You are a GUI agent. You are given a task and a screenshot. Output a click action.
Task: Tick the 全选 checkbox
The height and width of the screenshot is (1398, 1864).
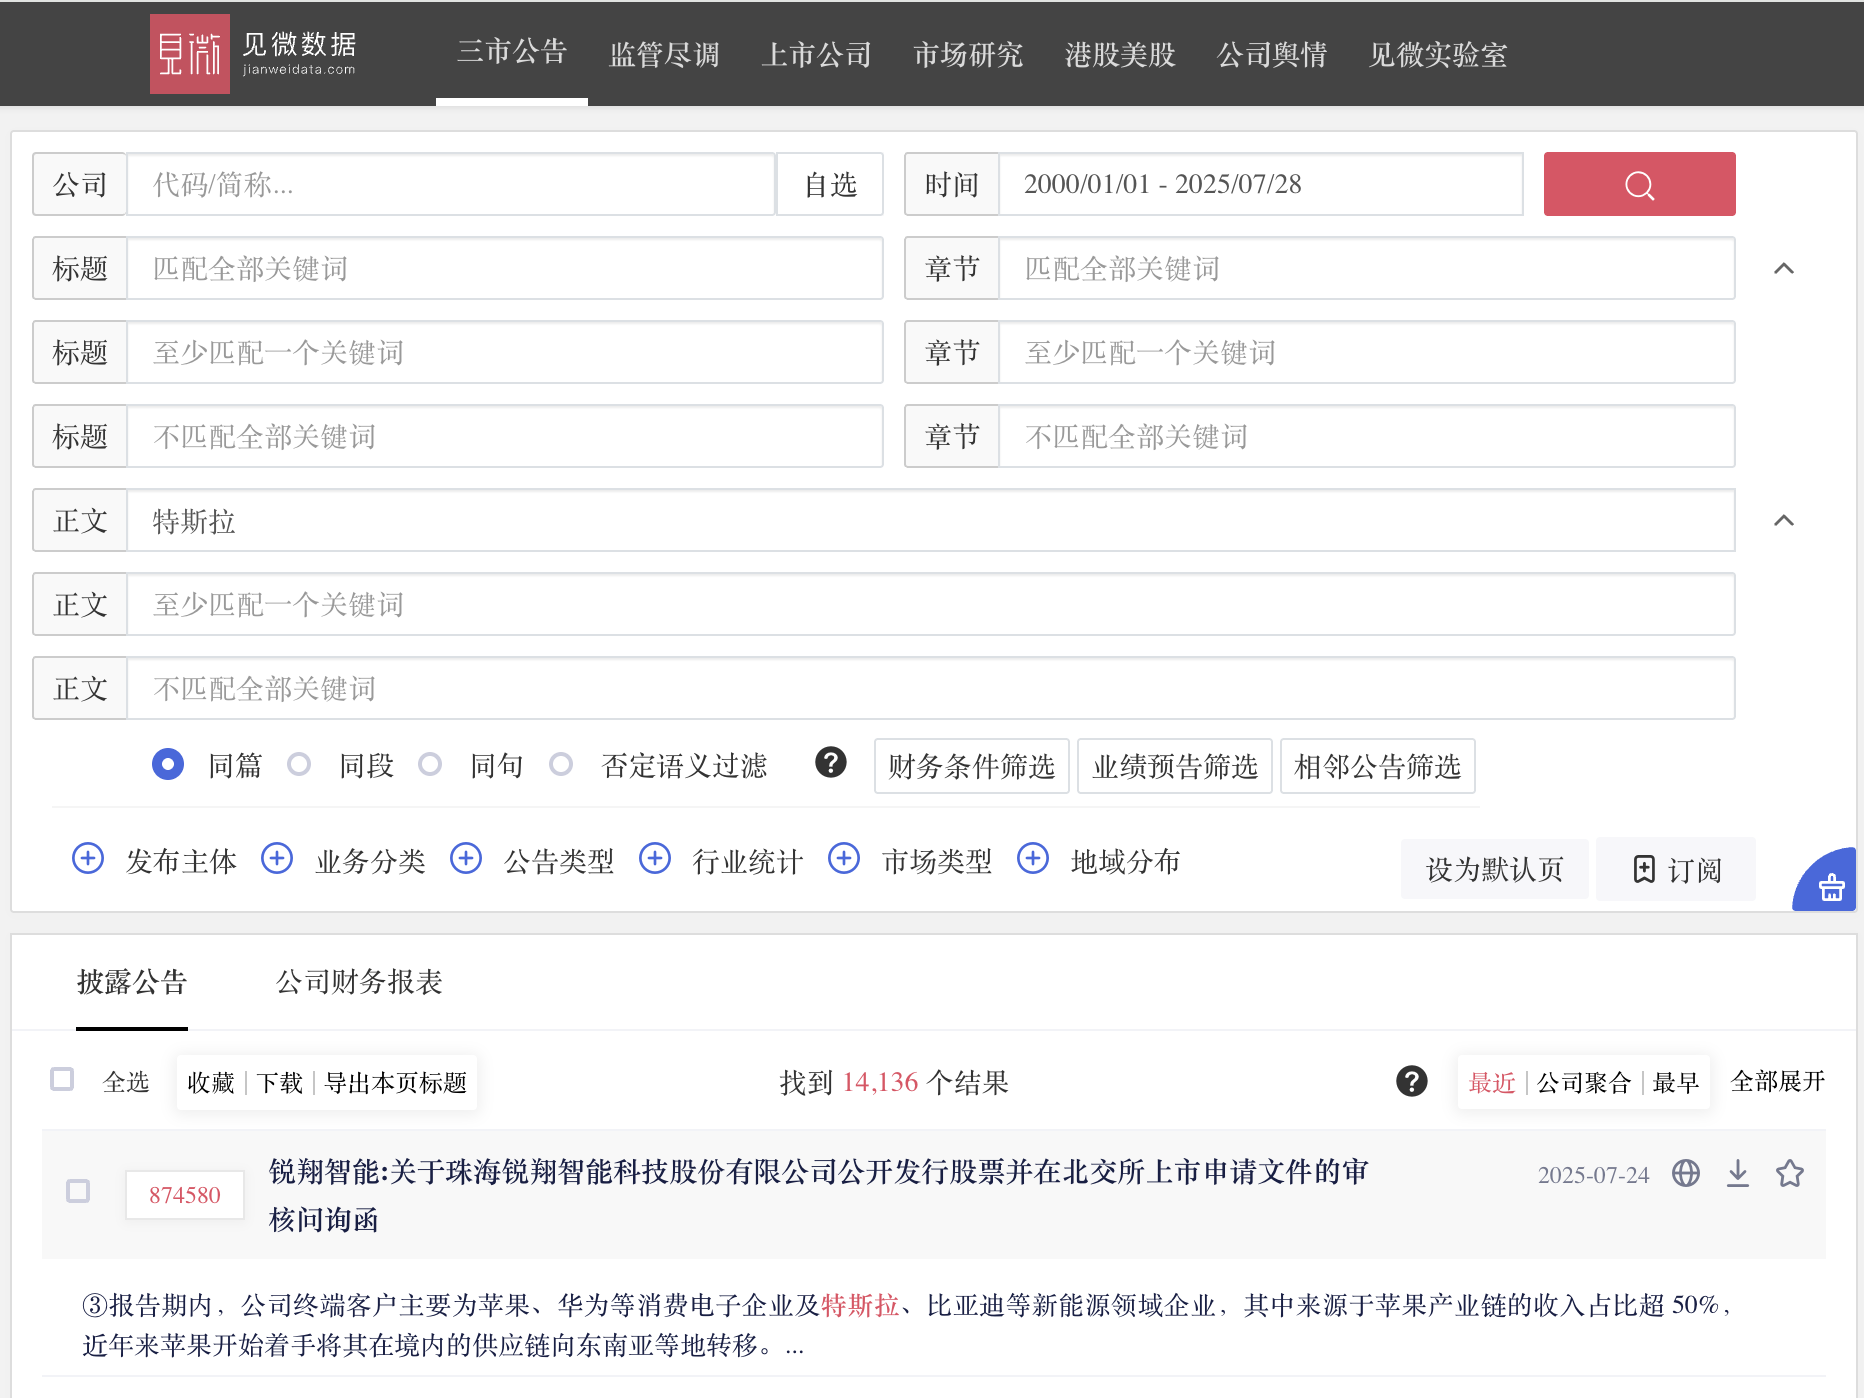pos(62,1080)
